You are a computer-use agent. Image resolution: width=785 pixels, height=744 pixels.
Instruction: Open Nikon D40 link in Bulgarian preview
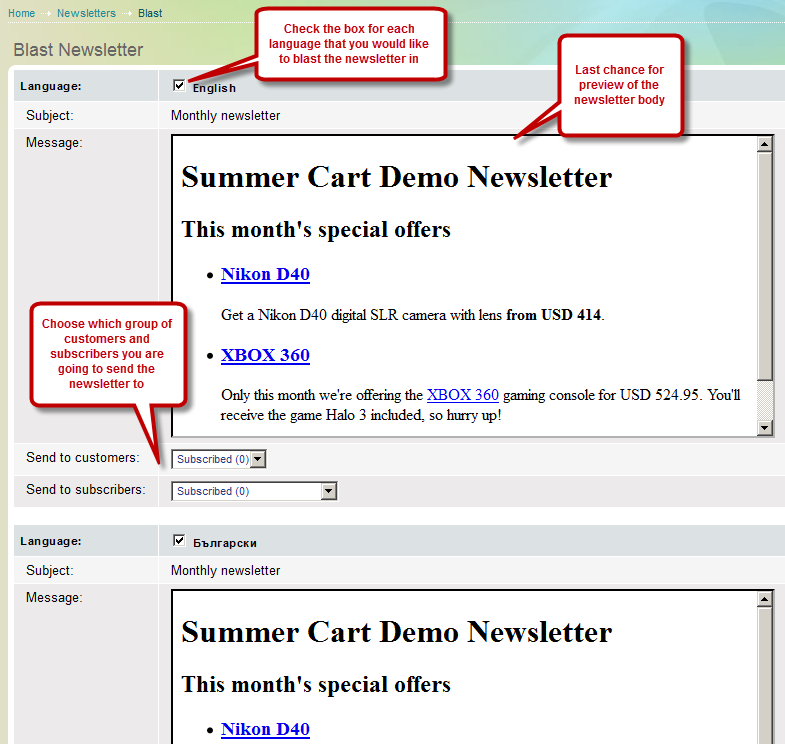coord(265,729)
